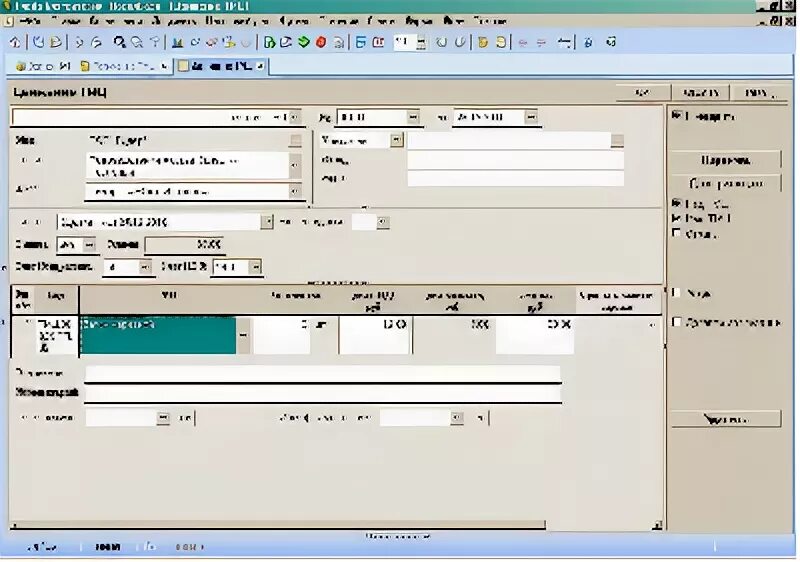
Task: Click the up-arrow icon starting the toolbar
Action: tap(15, 42)
